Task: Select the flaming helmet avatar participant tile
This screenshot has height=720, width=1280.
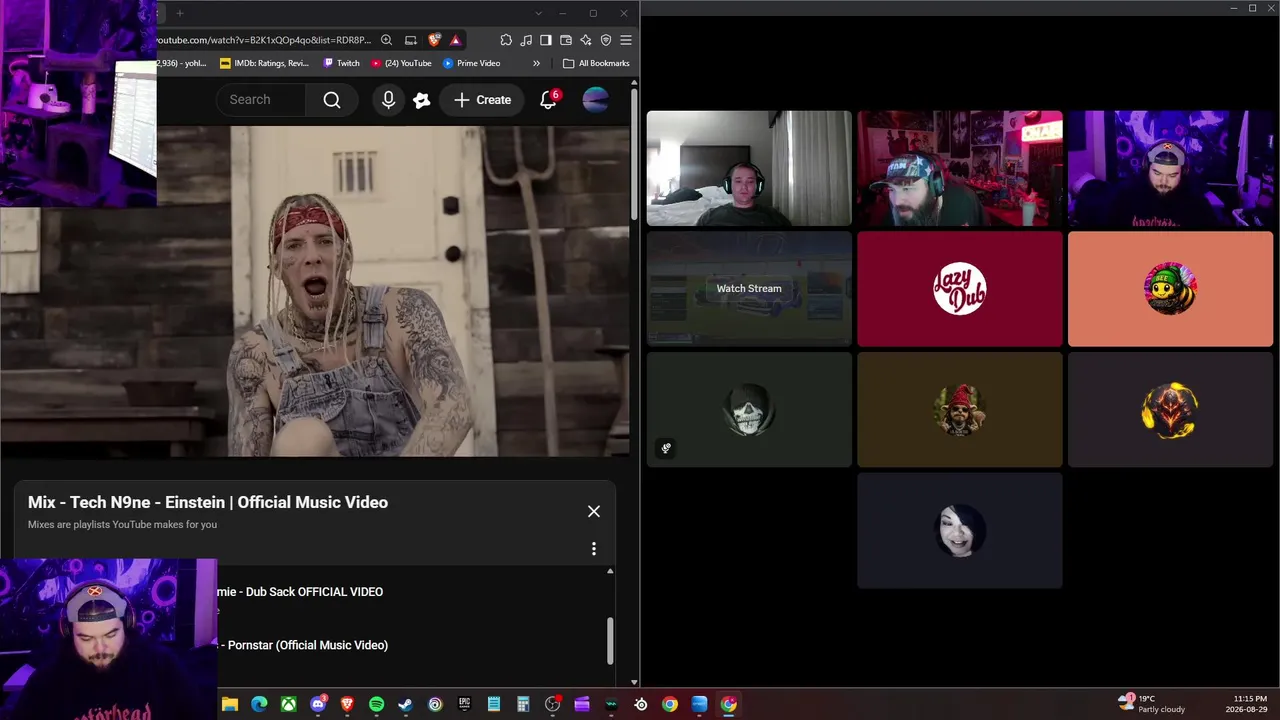Action: (x=1171, y=410)
